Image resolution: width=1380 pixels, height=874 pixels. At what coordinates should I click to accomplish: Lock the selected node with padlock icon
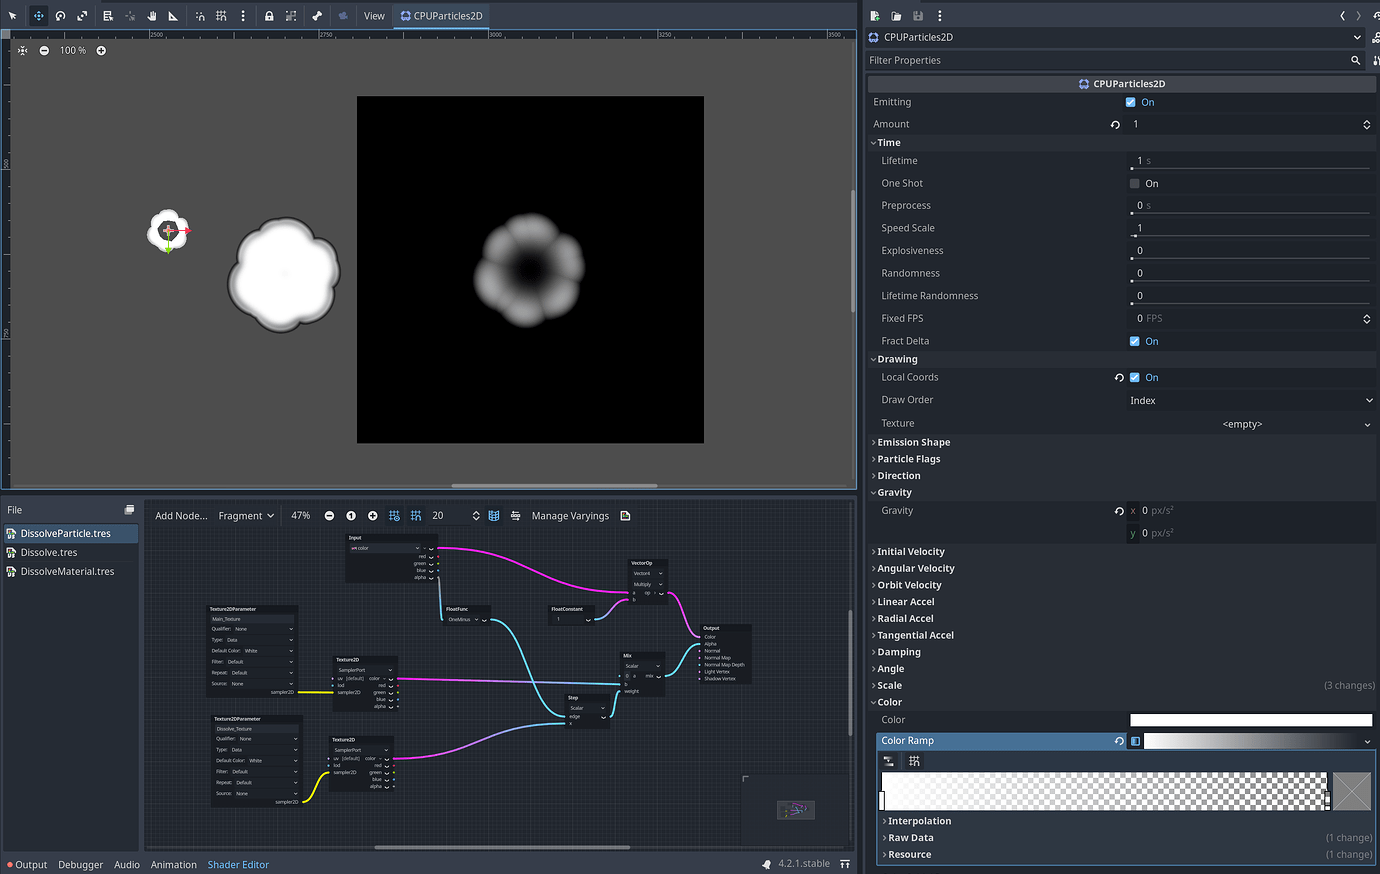tap(269, 16)
